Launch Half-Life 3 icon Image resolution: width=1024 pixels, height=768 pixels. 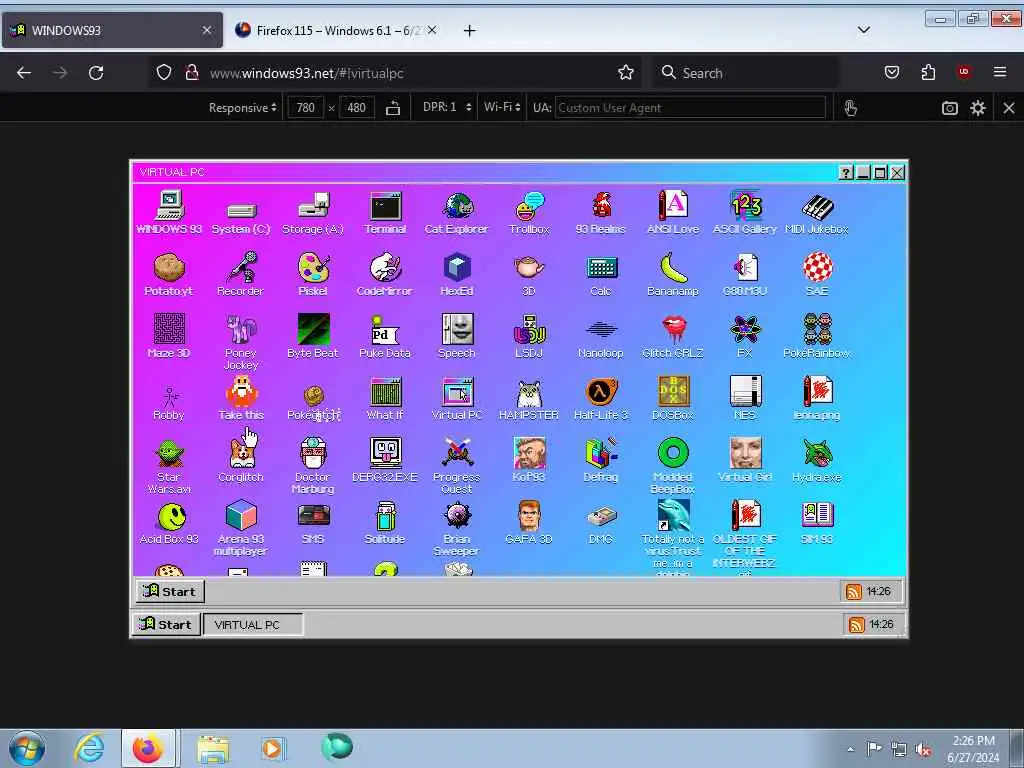click(601, 398)
